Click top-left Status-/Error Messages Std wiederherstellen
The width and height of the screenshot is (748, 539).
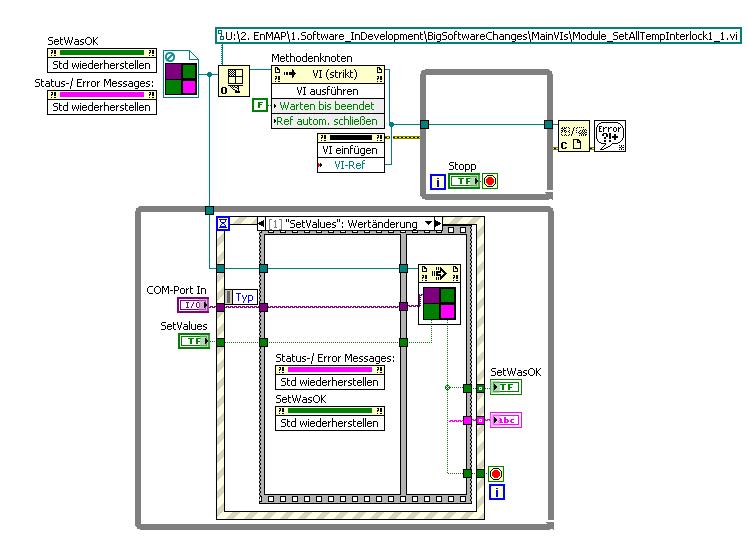click(102, 107)
